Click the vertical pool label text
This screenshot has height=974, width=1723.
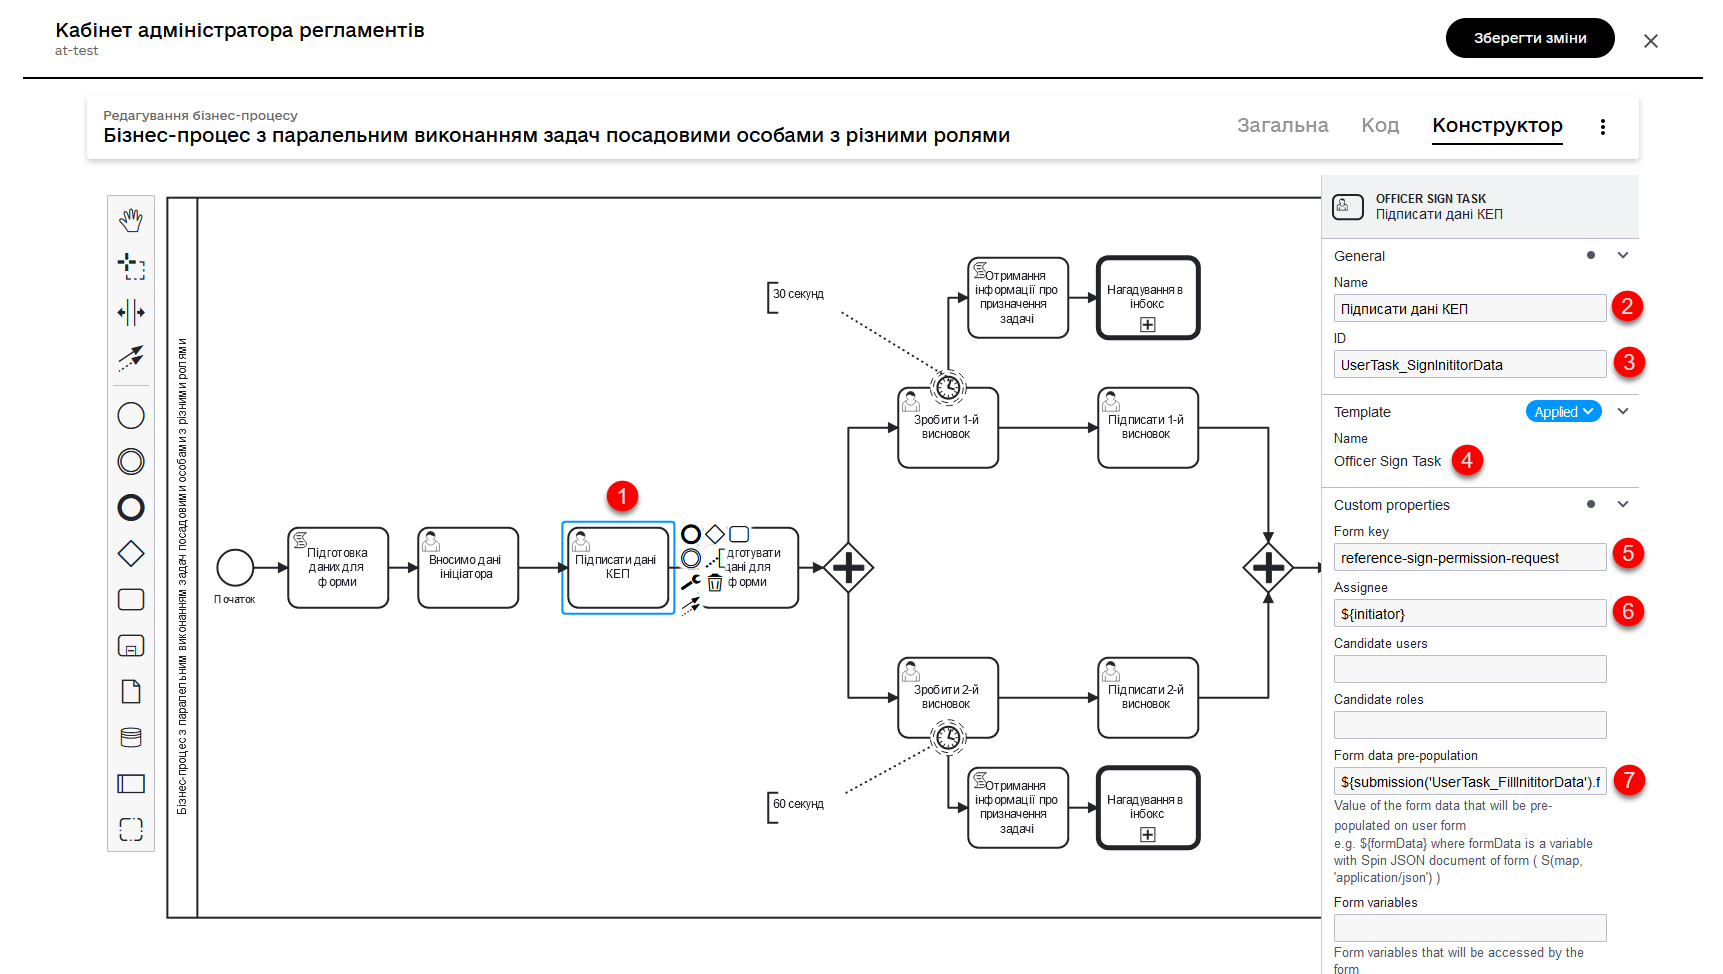182,576
